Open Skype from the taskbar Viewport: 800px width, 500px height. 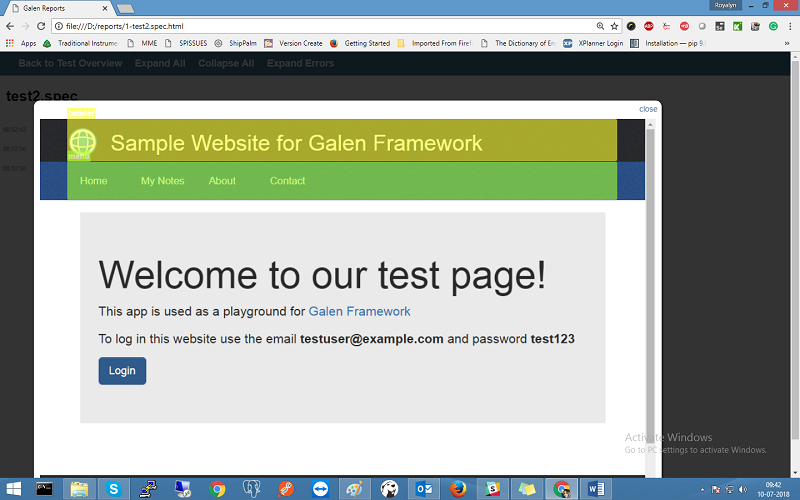coord(114,489)
